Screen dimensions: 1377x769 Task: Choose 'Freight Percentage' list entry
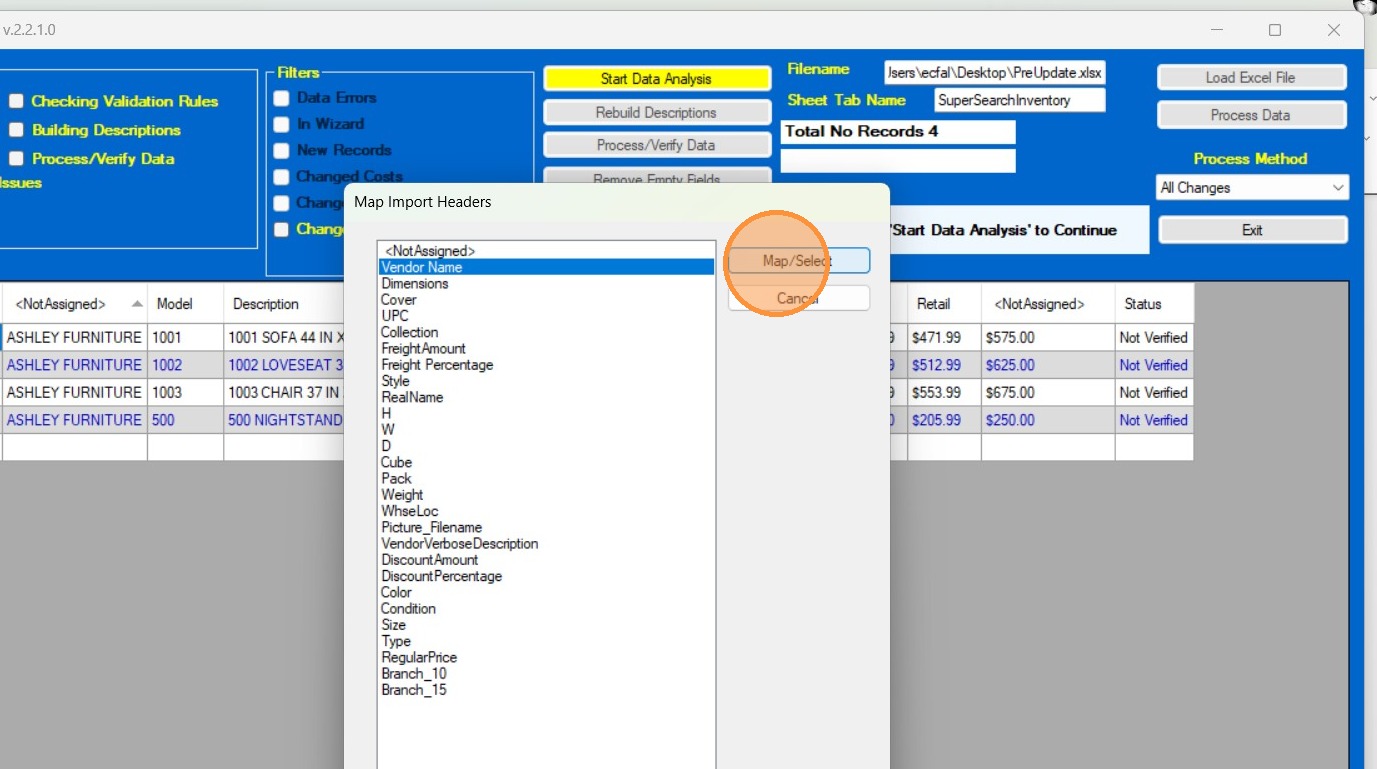[x=437, y=365]
